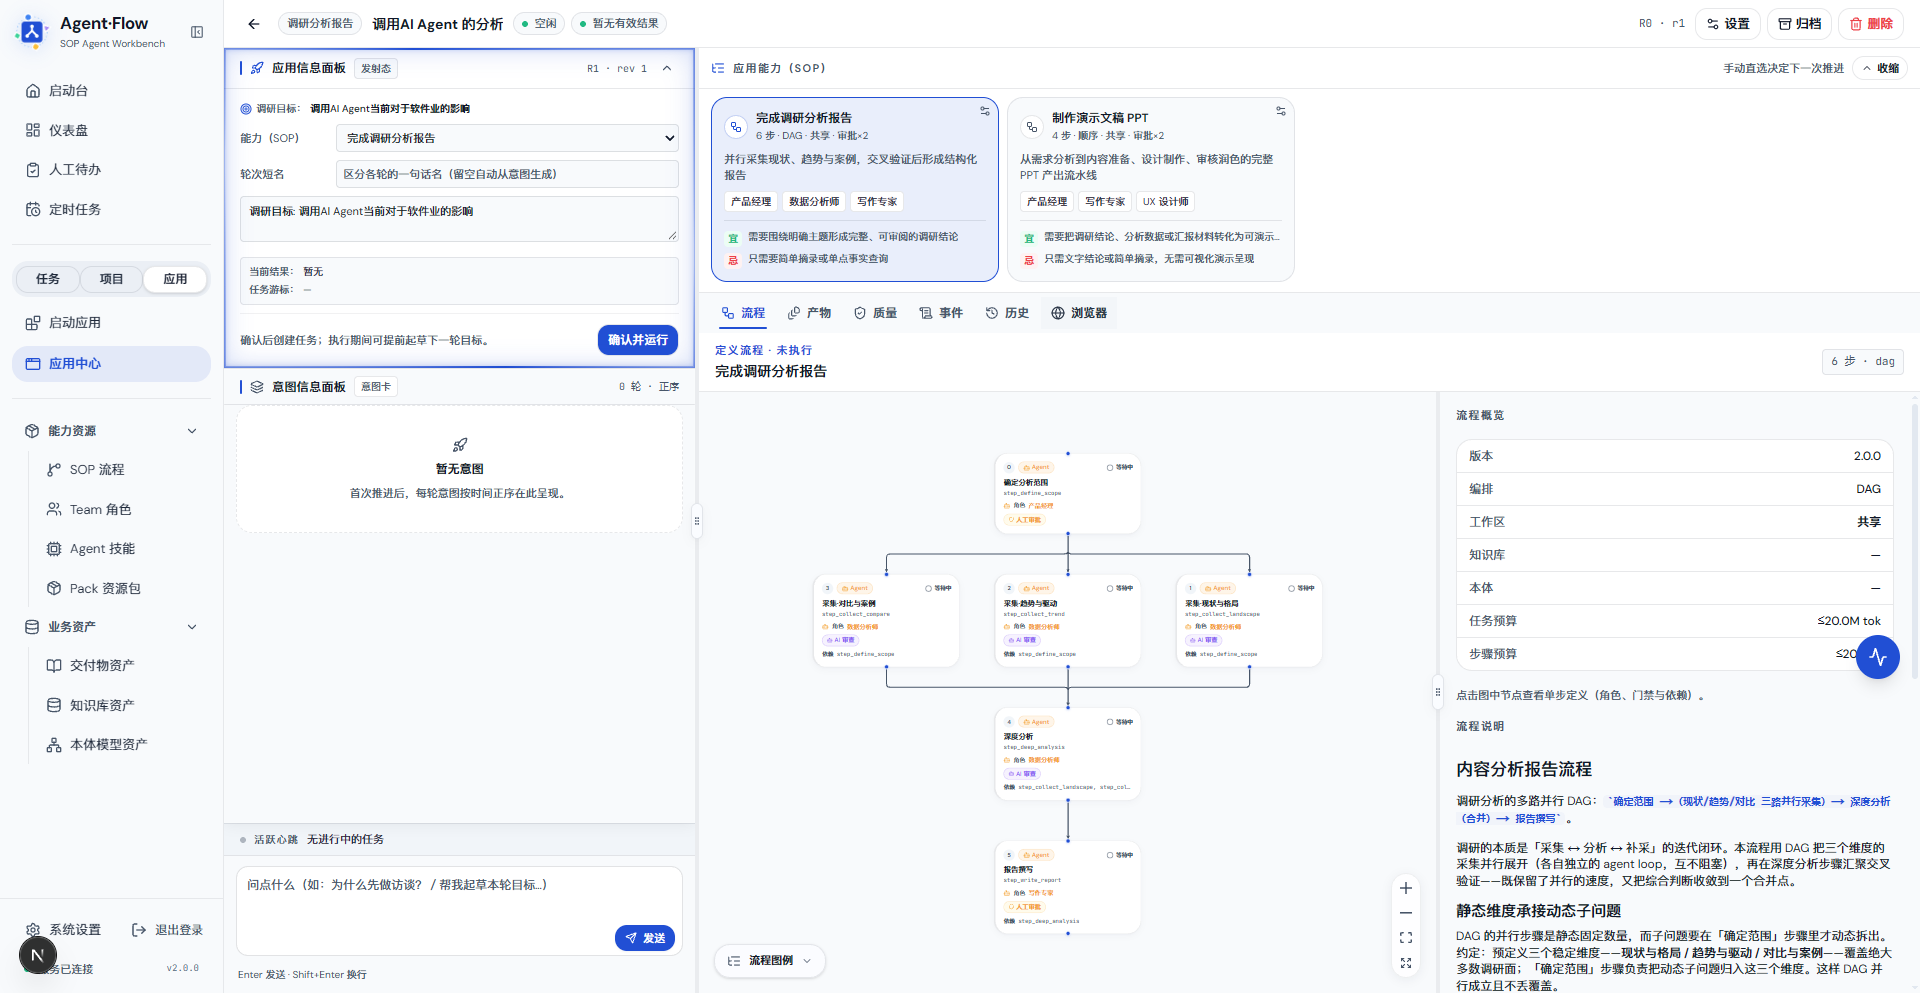Open 人工待办 in the sidebar
This screenshot has width=1920, height=993.
[111, 170]
